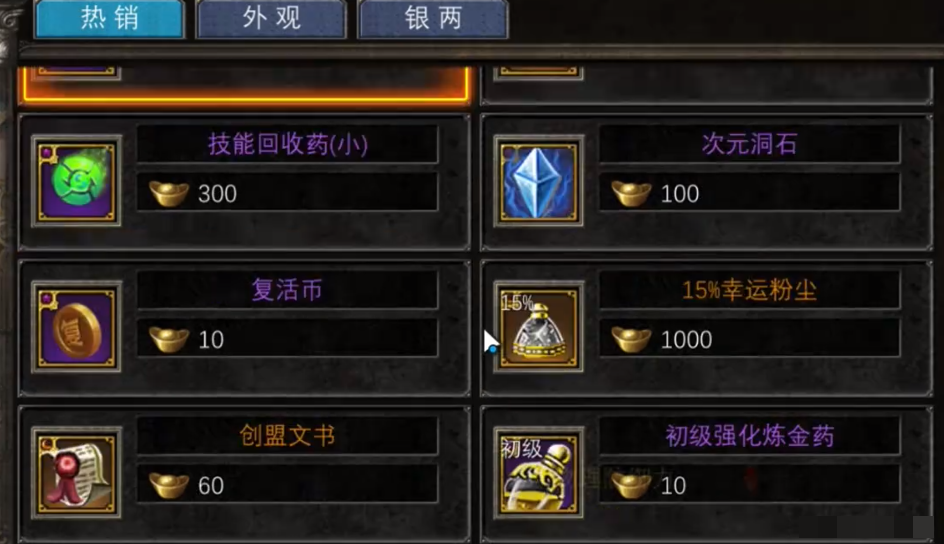Screen dimensions: 944x544
Task: Choose the 15%幸运粉尘 pouch icon
Action: 538,327
